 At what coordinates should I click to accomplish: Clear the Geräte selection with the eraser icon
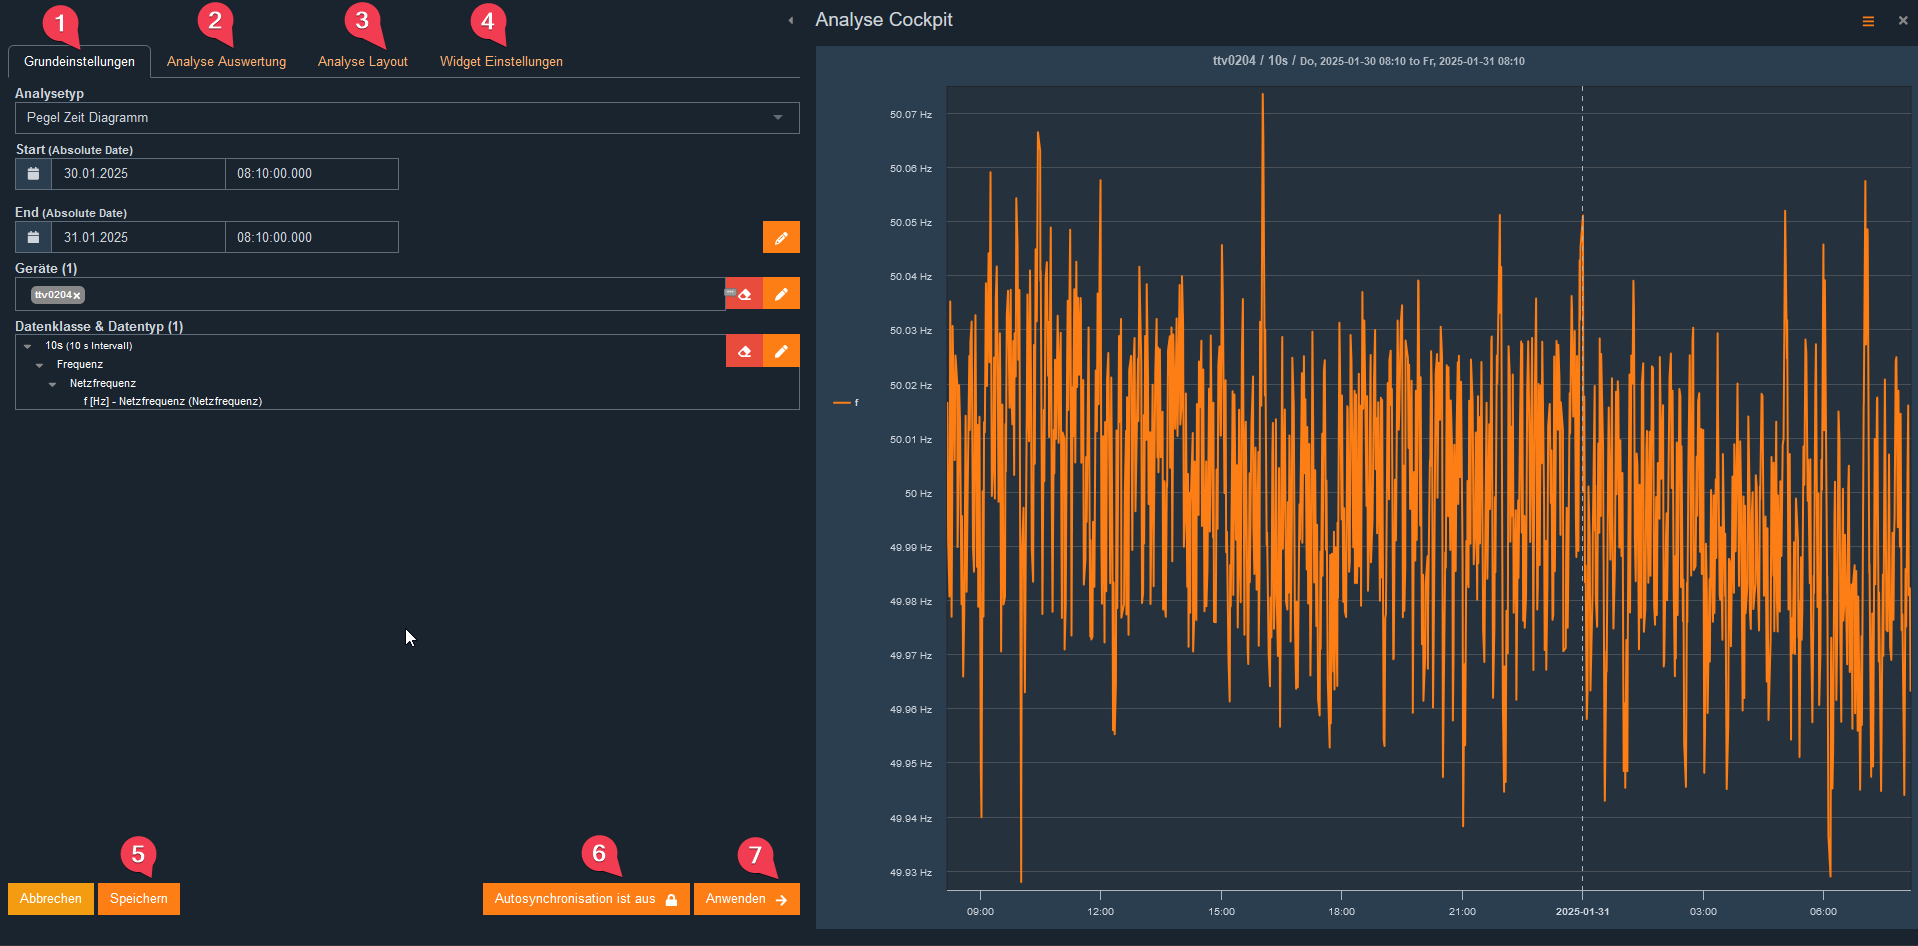tap(744, 294)
